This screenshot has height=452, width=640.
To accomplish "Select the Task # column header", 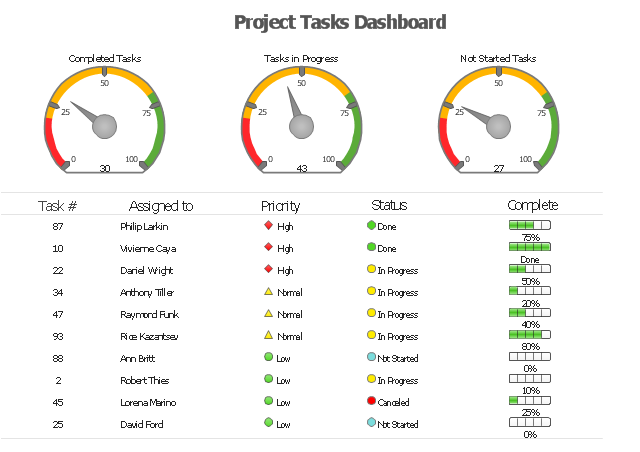I will (58, 206).
